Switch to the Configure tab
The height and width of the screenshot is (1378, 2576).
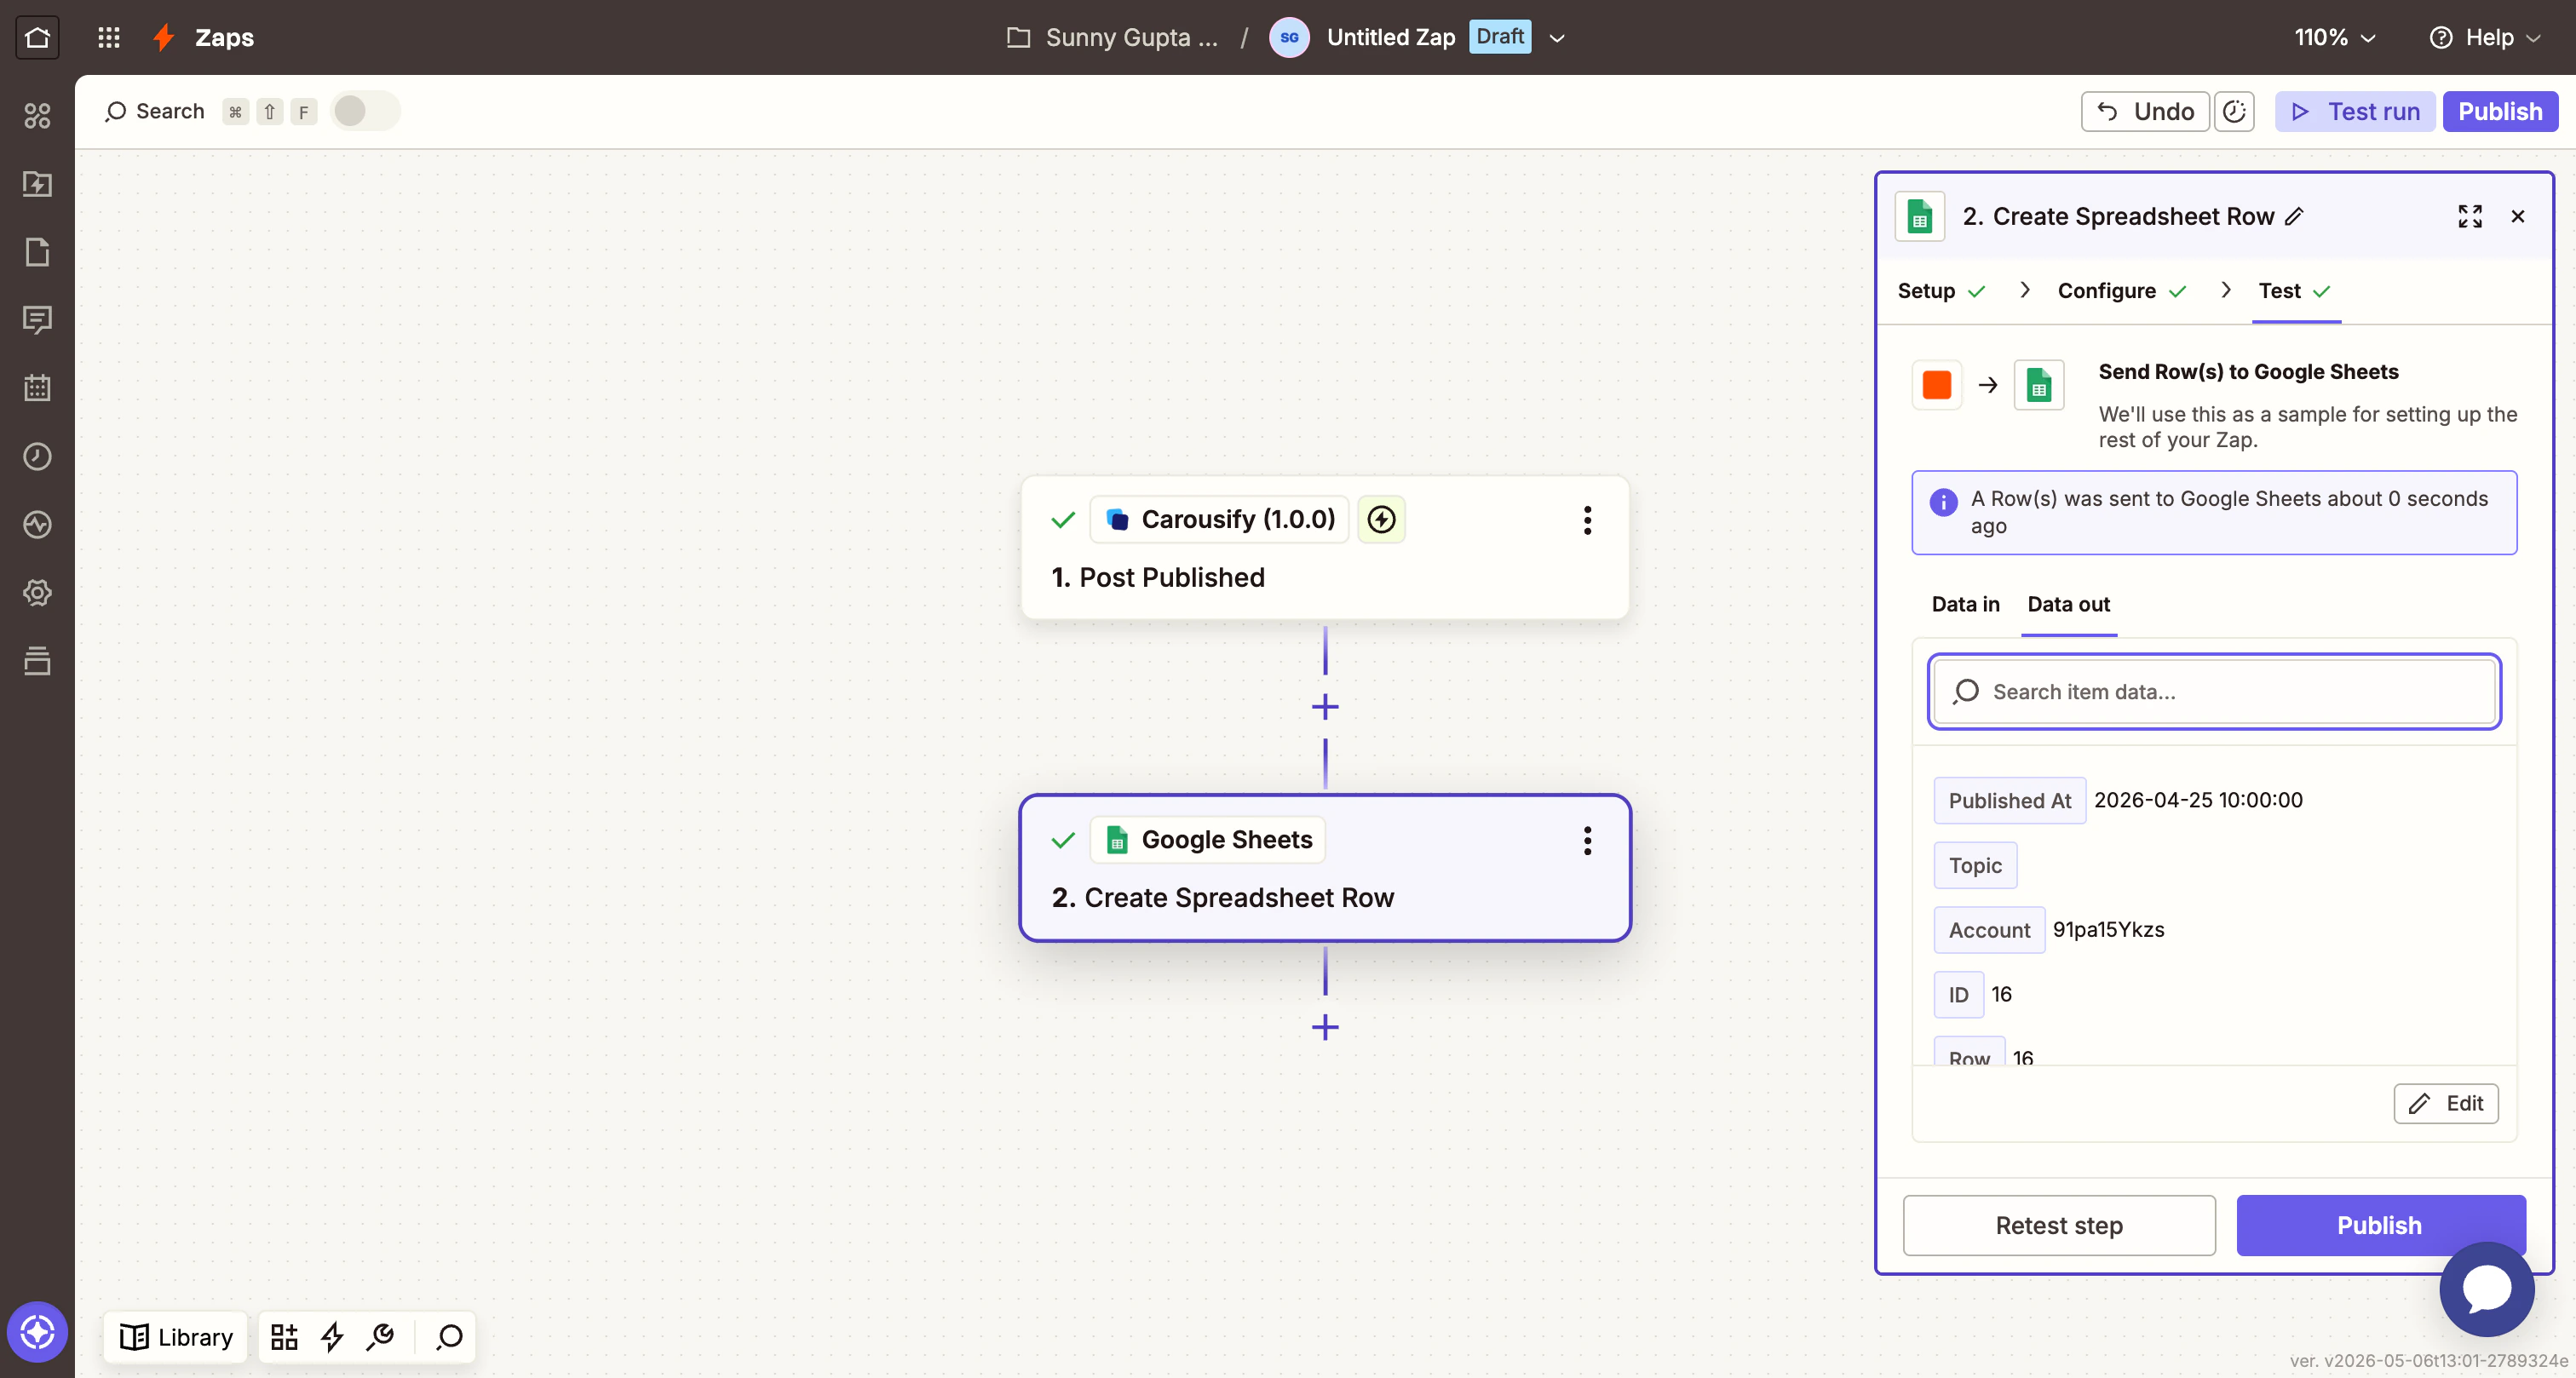pyautogui.click(x=2122, y=291)
